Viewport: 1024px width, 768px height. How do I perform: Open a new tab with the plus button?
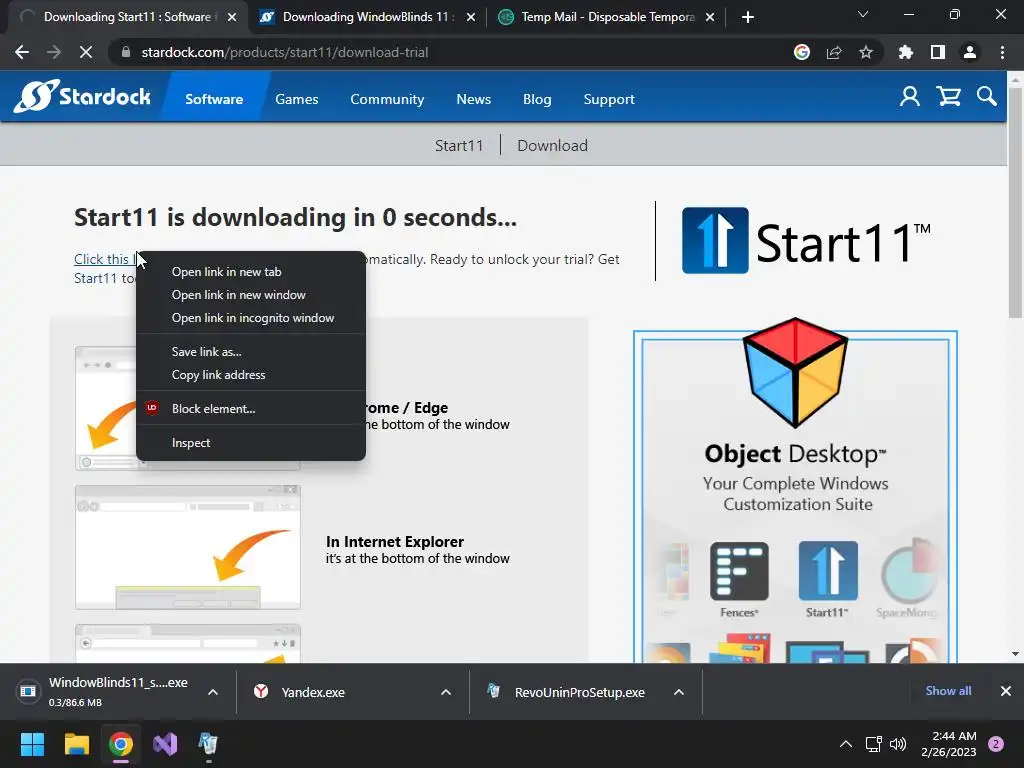[748, 17]
